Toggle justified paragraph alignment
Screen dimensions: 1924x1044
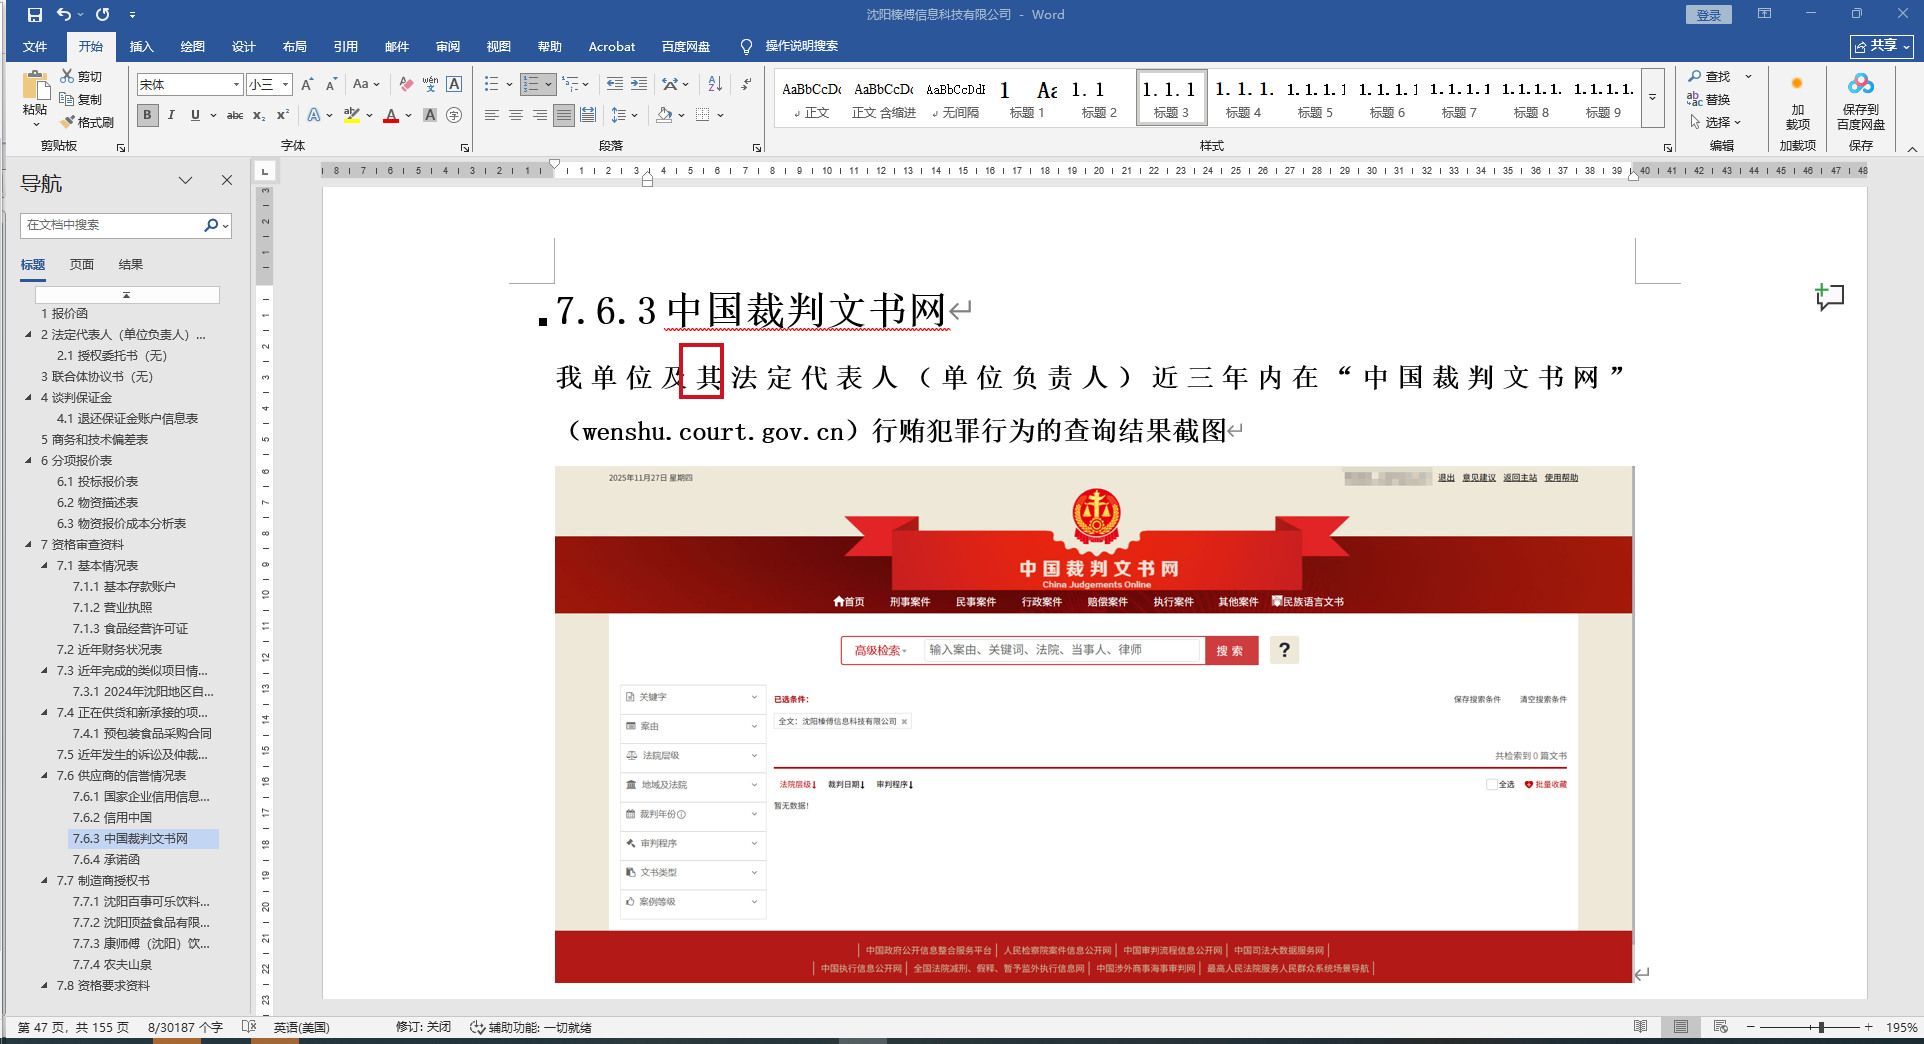[x=564, y=115]
